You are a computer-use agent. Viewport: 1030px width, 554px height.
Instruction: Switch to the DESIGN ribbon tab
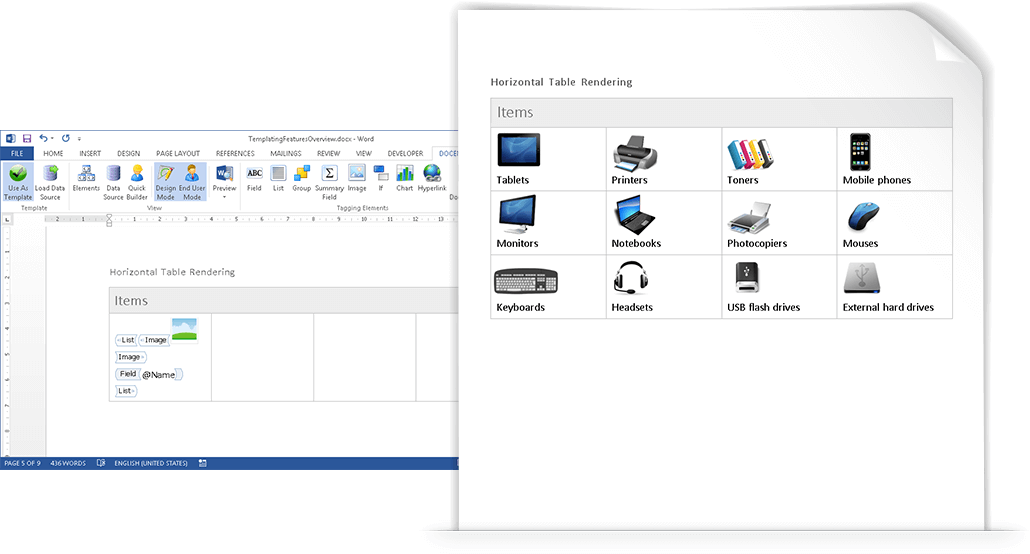129,154
